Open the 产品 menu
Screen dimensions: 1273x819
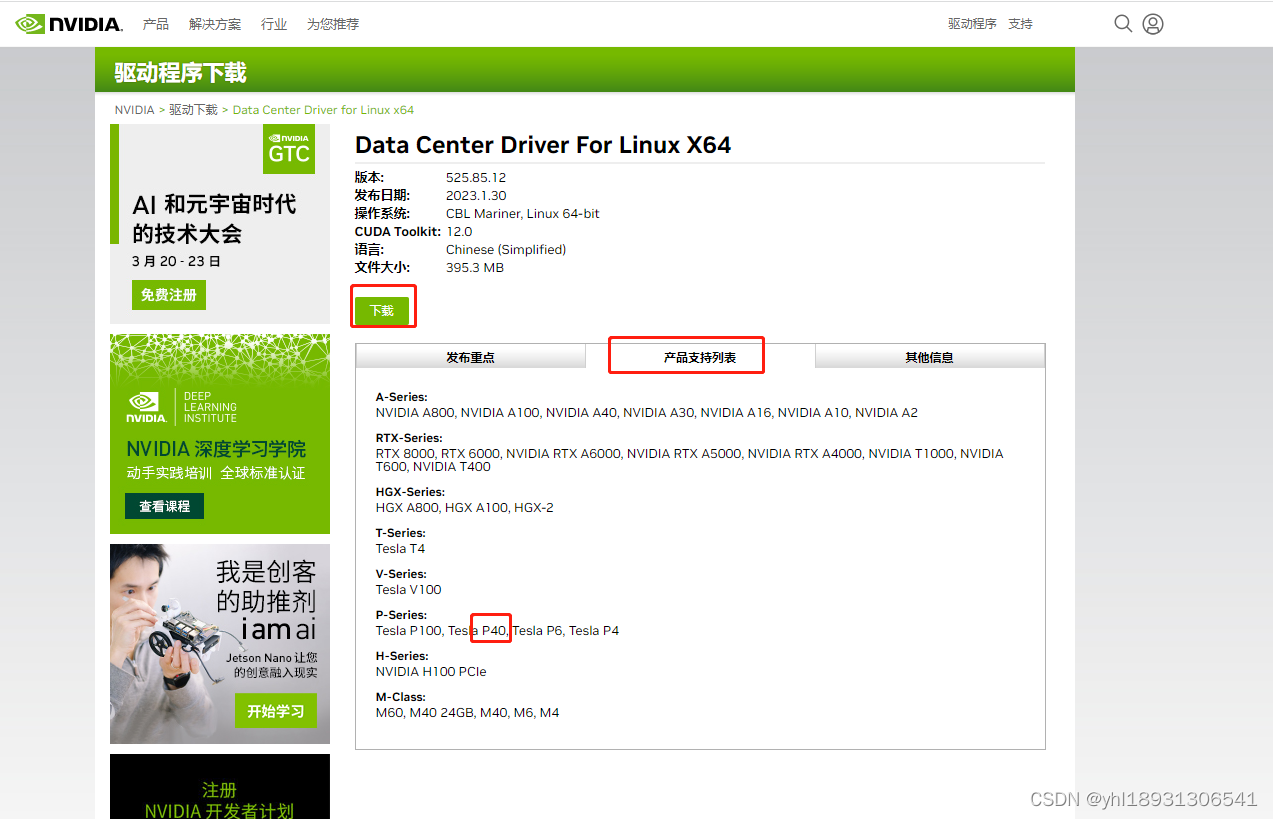[155, 23]
